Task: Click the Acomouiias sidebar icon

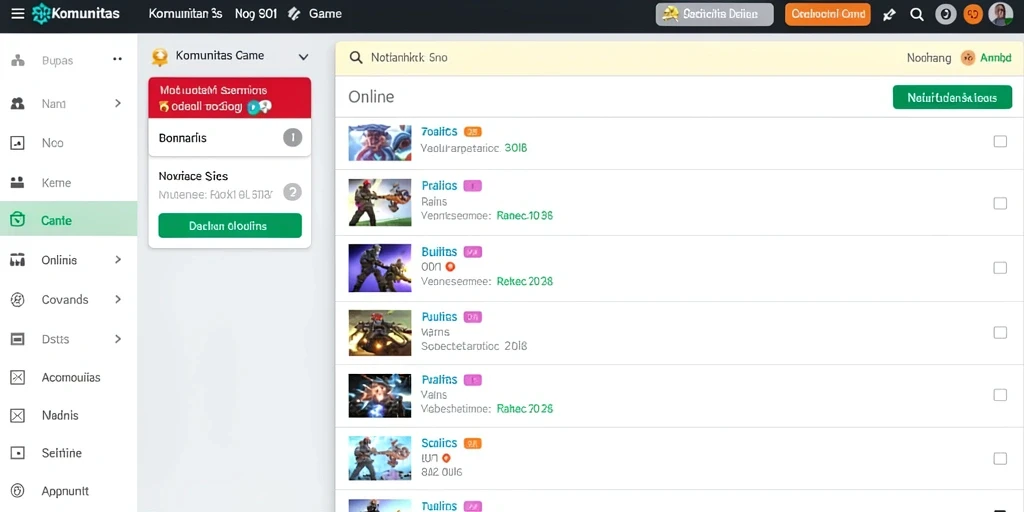Action: pos(18,377)
